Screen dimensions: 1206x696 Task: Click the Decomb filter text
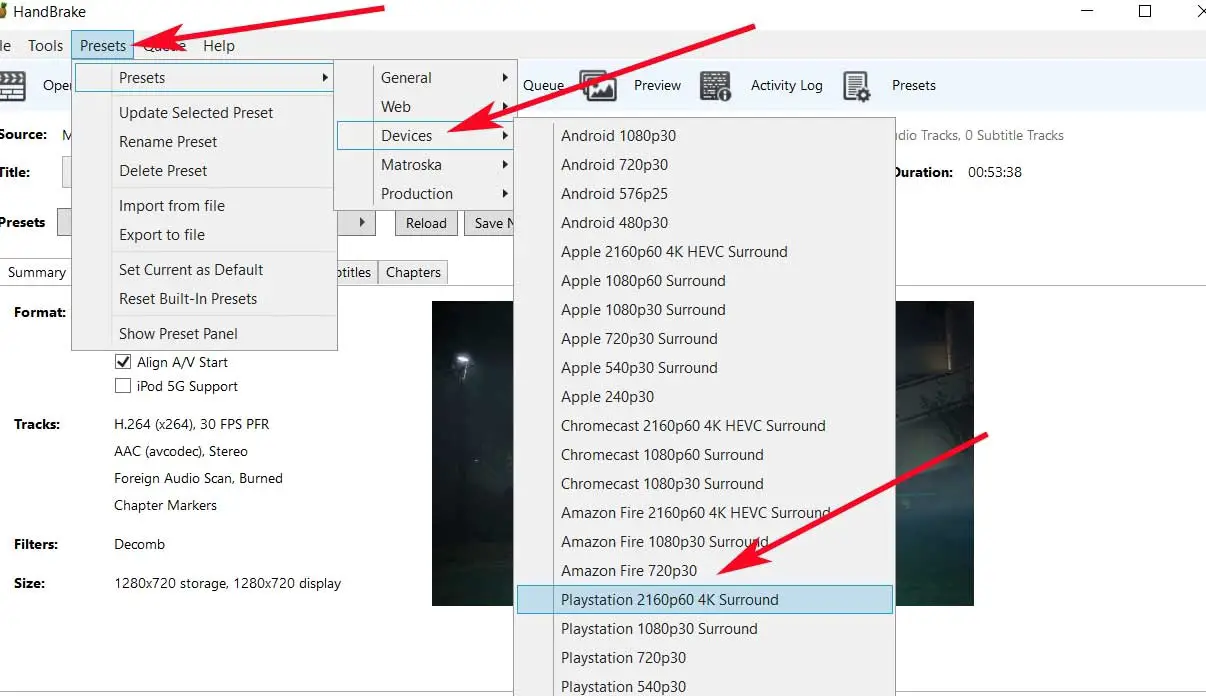(139, 544)
